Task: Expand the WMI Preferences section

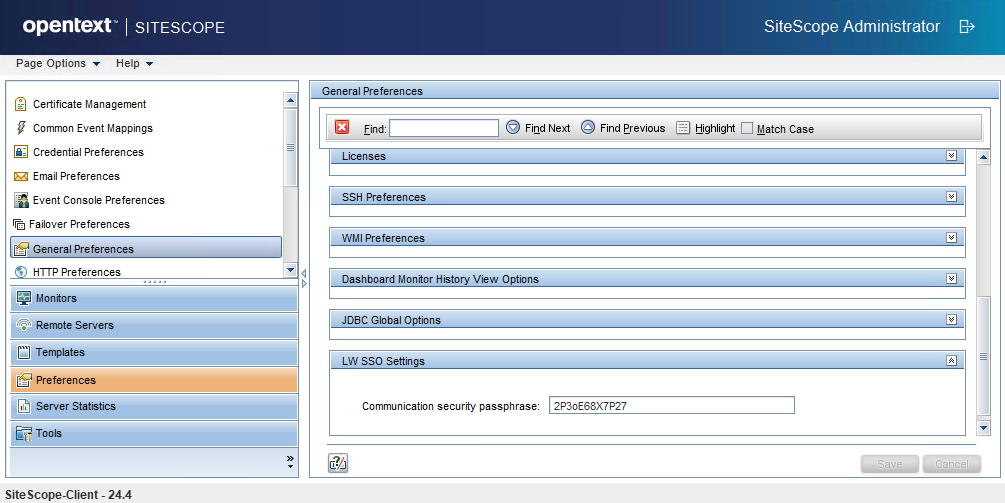Action: point(951,238)
